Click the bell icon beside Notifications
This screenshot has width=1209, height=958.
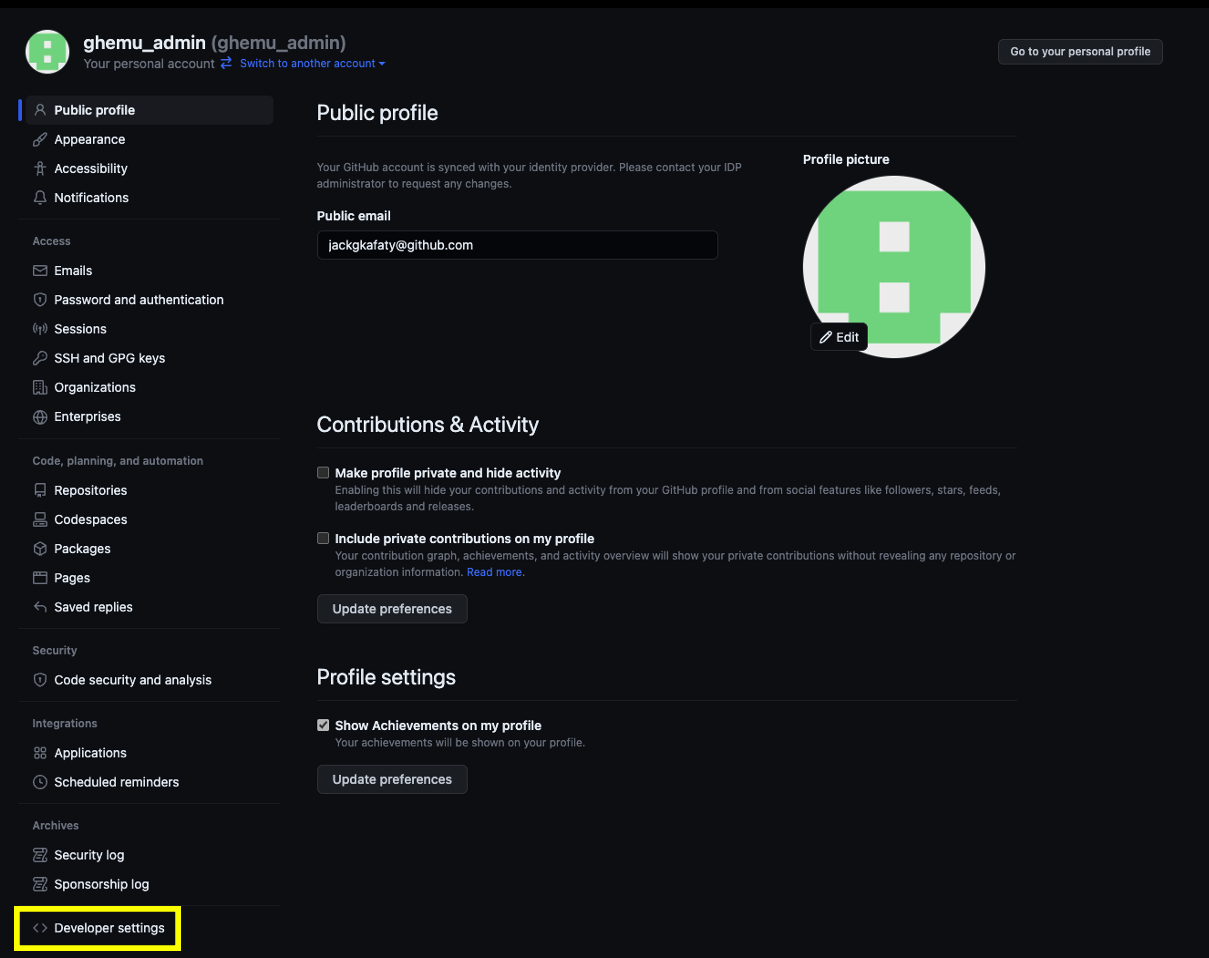point(40,197)
